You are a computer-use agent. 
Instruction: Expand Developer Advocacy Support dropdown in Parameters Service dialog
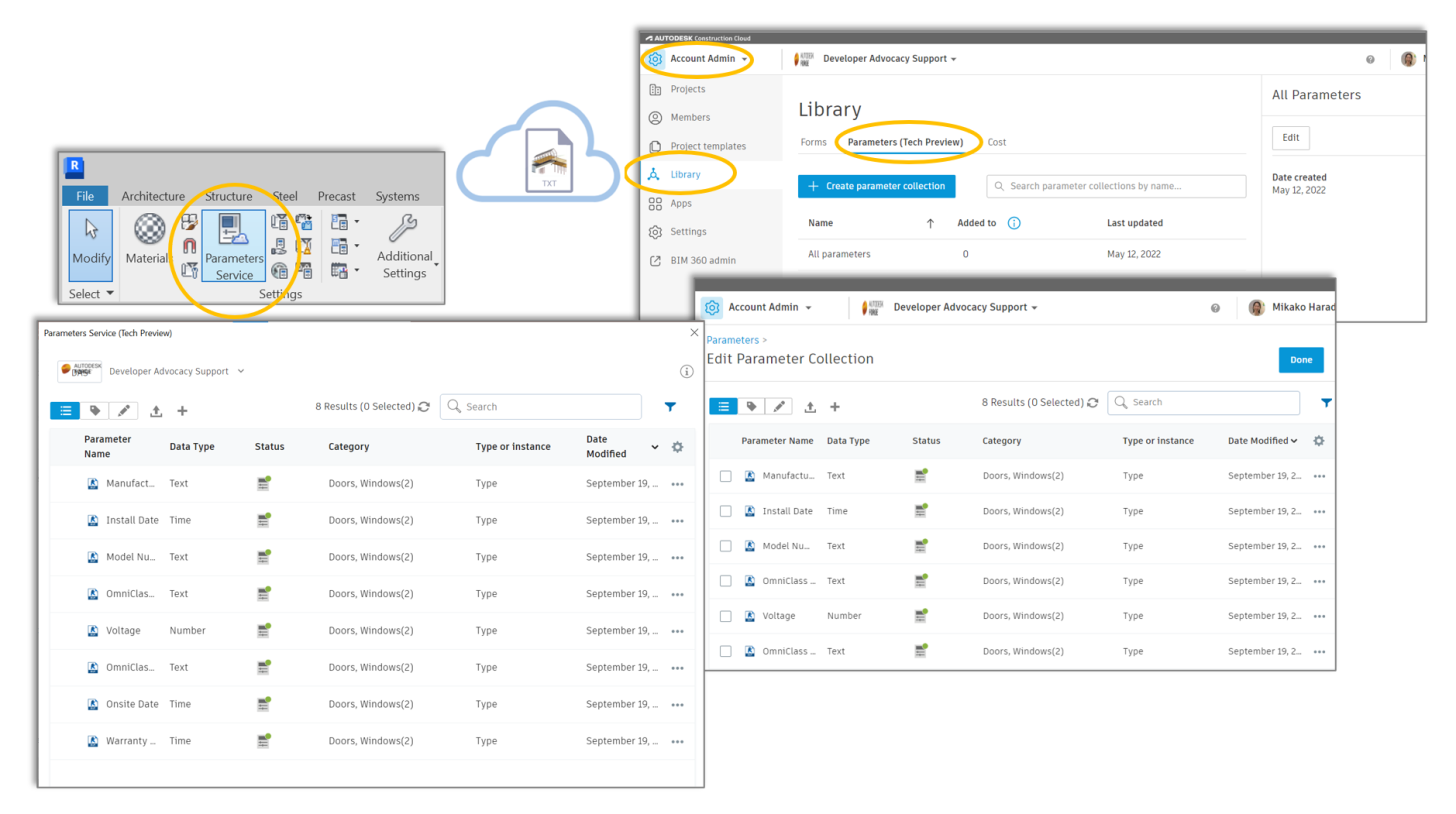[x=240, y=371]
